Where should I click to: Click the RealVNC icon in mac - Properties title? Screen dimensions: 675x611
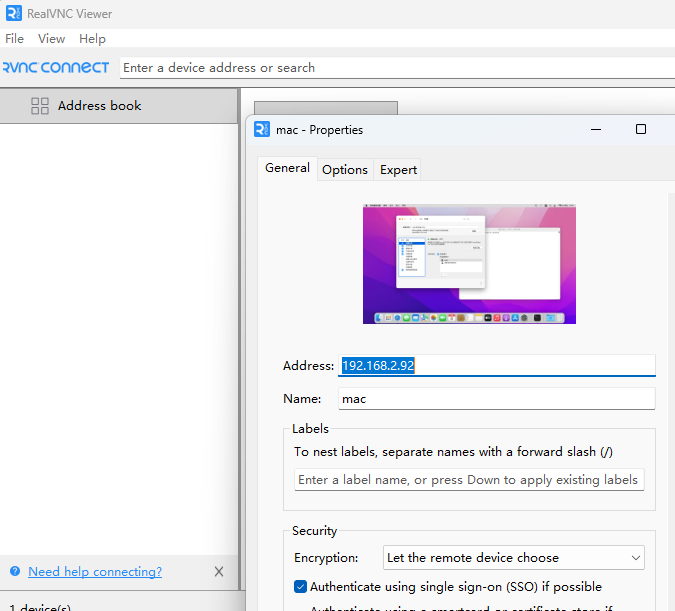pyautogui.click(x=262, y=129)
